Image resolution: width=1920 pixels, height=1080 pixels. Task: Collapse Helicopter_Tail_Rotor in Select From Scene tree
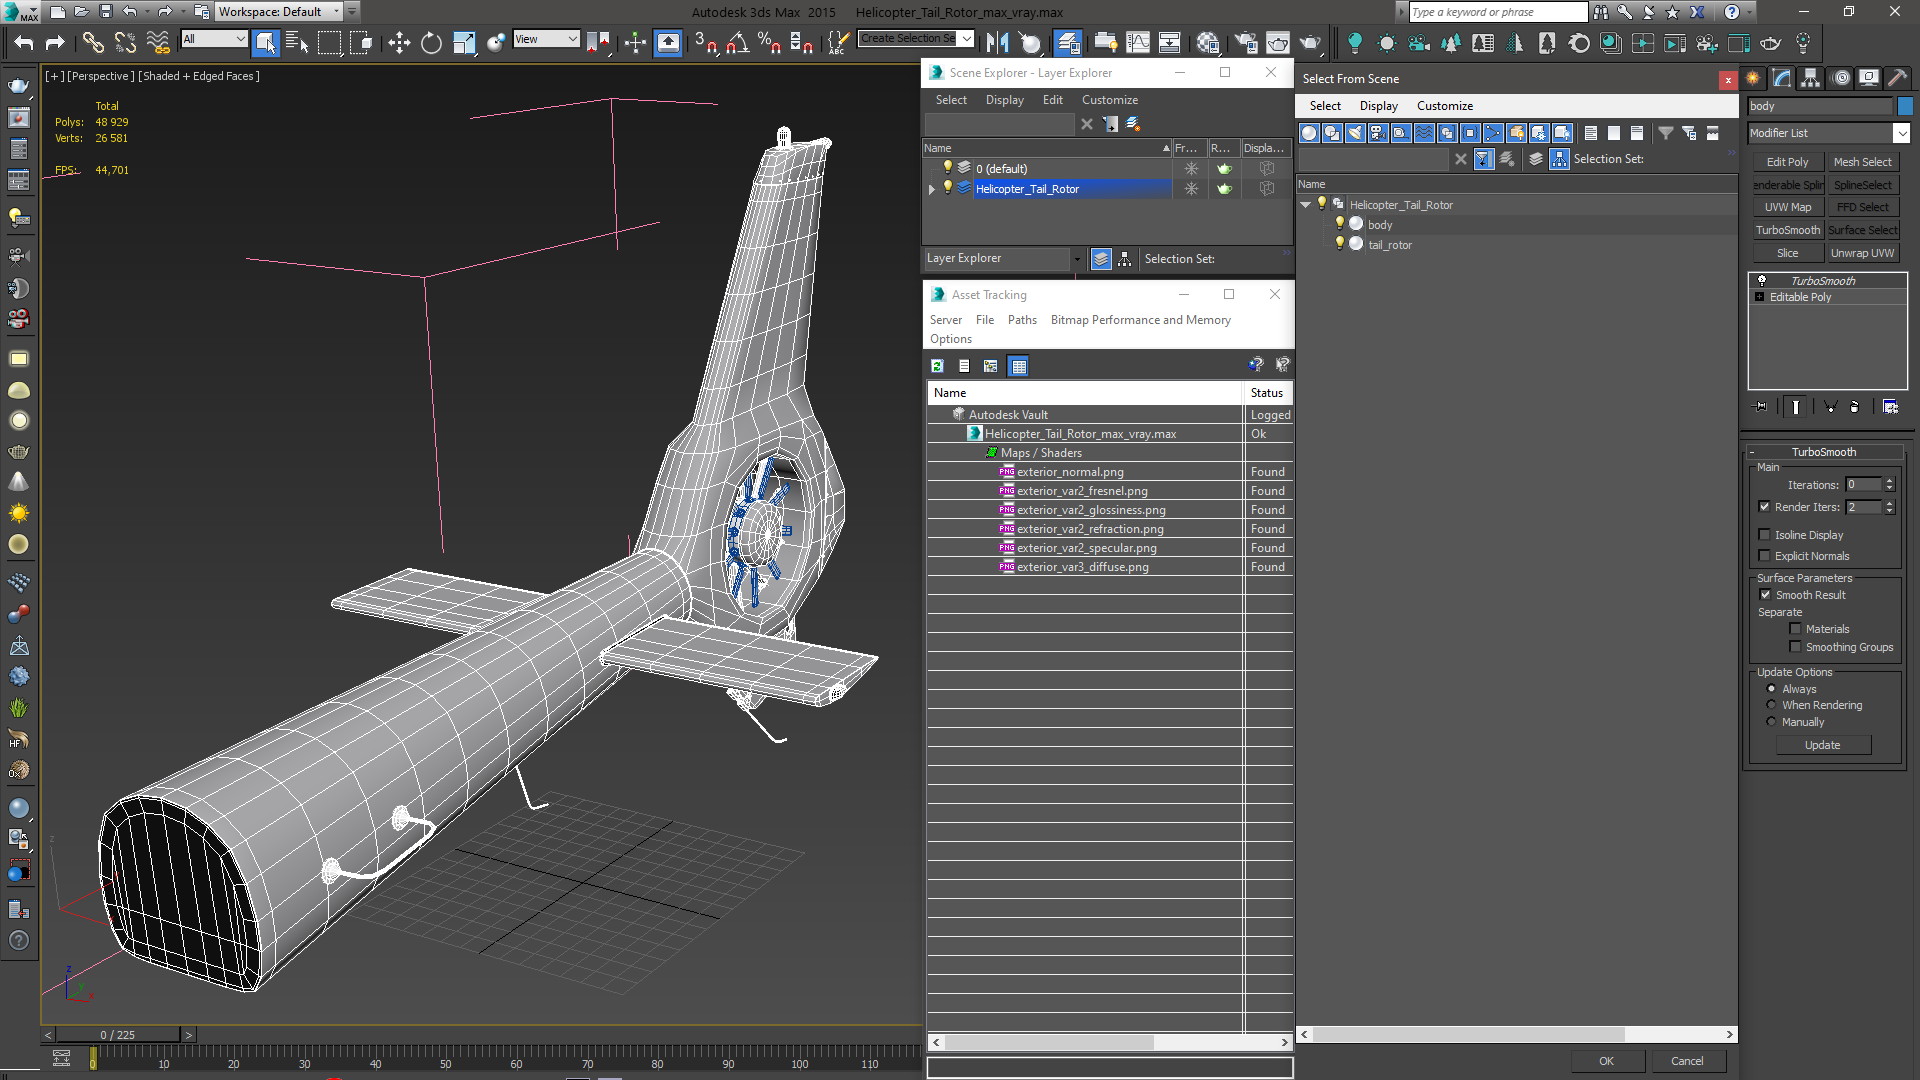(1306, 205)
